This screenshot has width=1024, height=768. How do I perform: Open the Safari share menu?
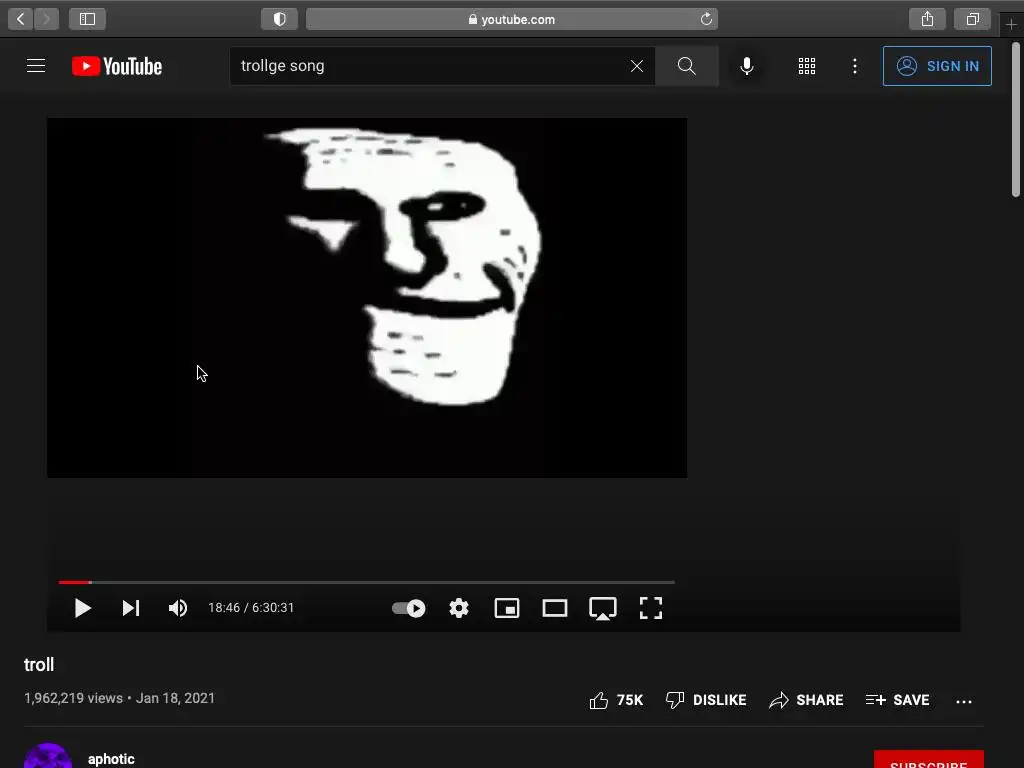coord(927,19)
